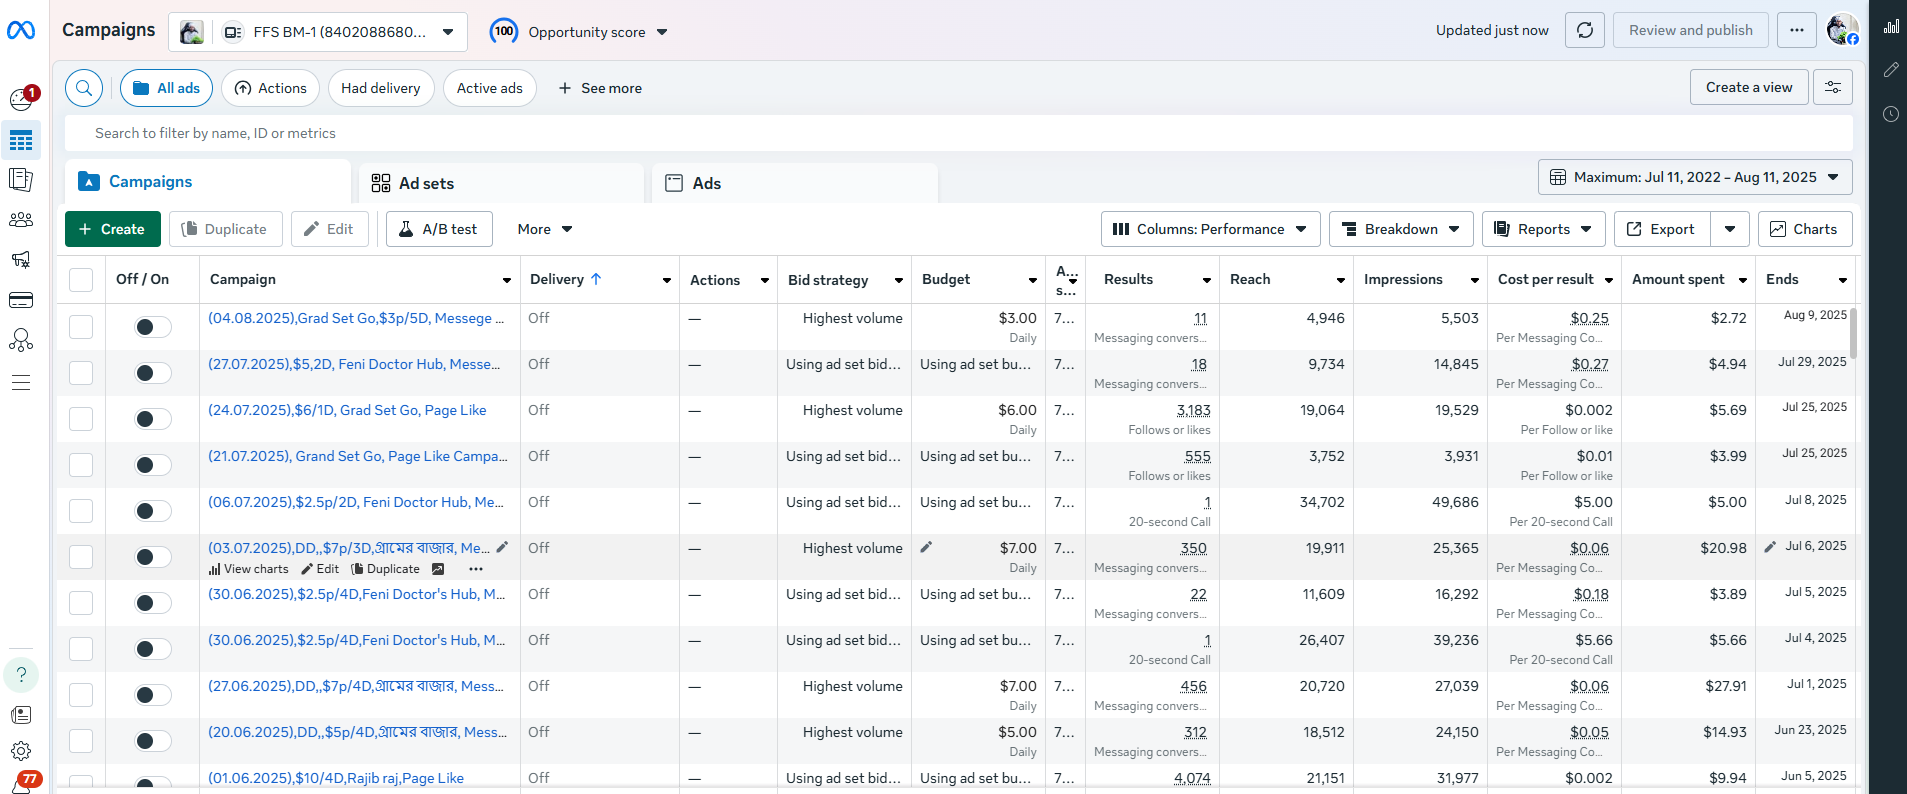Switch to the Ads tab

706,183
